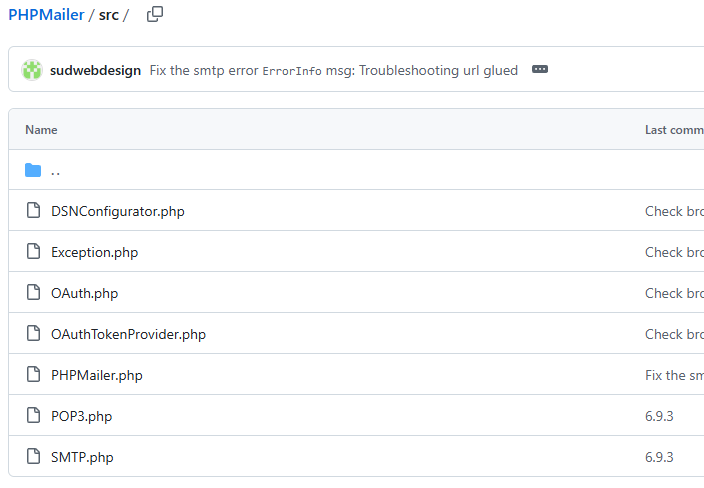704x488 pixels.
Task: Open the PHPMailer breadcrumb link
Action: (x=46, y=15)
